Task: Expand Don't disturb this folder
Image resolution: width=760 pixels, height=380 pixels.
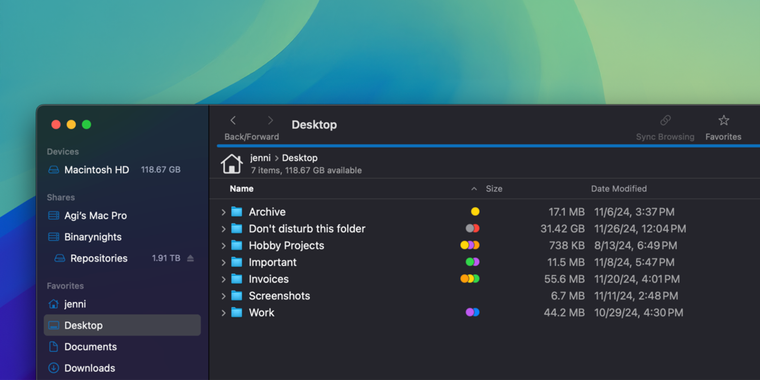Action: [223, 229]
